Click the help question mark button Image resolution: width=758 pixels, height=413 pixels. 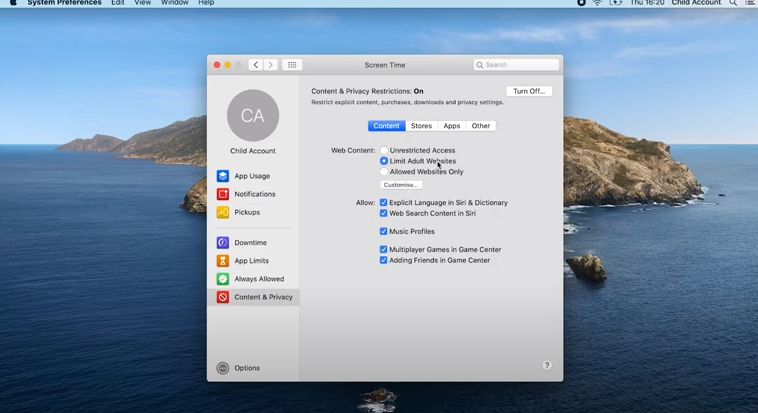point(547,365)
